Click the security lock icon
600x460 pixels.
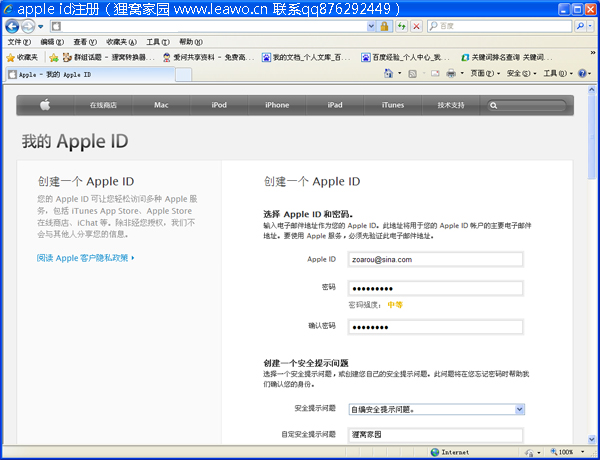384,26
